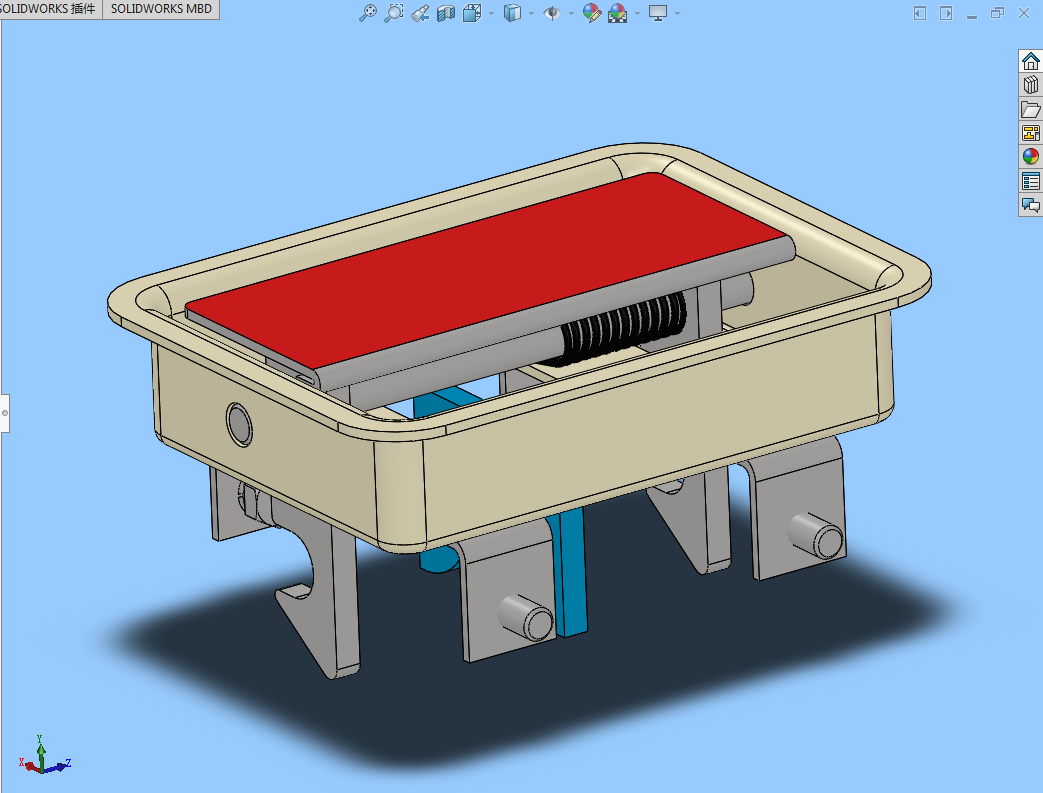Expand the View Orientation dropdown arrow
The height and width of the screenshot is (793, 1043).
click(x=492, y=13)
